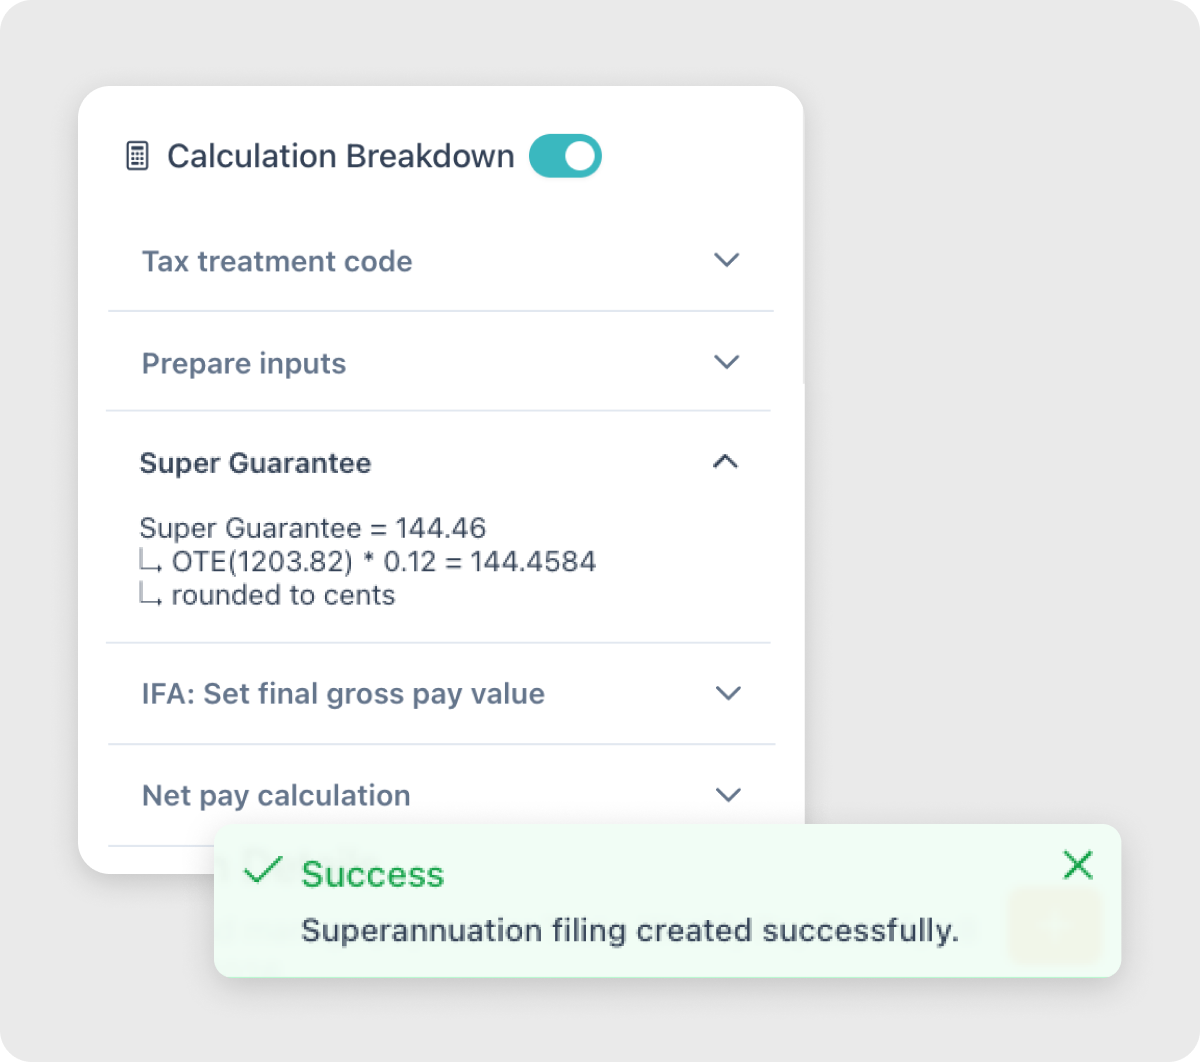1200x1062 pixels.
Task: Collapse Super Guarantee using its up chevron
Action: tap(725, 461)
